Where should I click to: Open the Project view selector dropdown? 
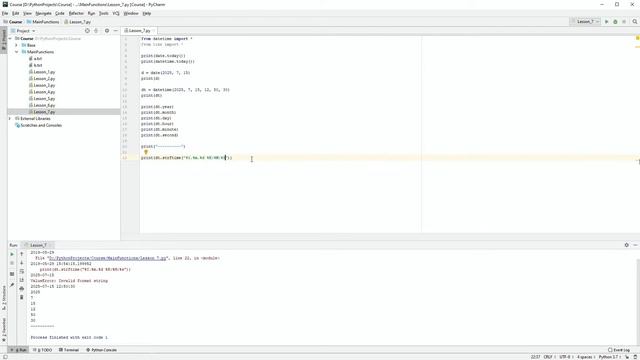coord(23,31)
